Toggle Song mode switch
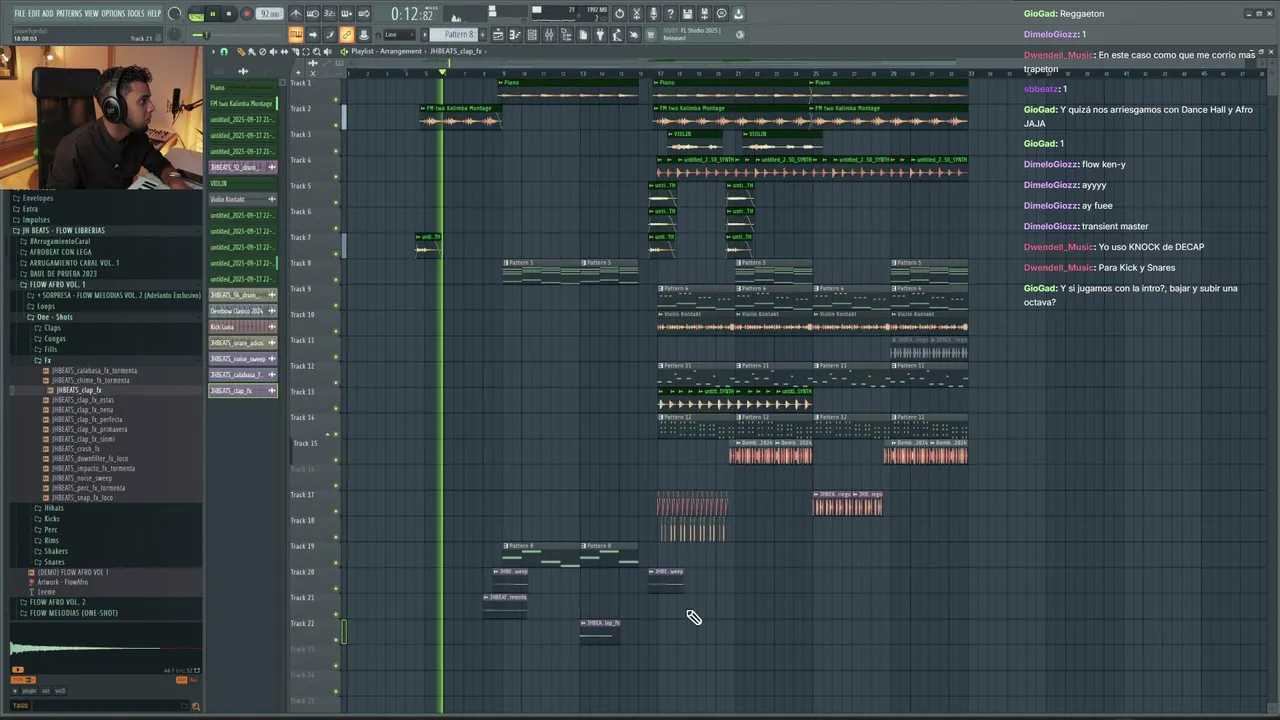Viewport: 1280px width, 720px height. point(195,16)
